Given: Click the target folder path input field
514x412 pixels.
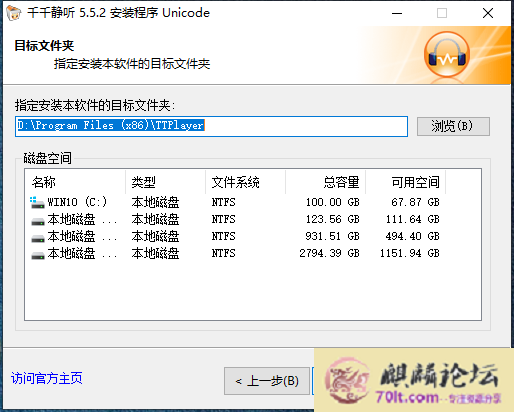Looking at the screenshot, I should [211, 126].
